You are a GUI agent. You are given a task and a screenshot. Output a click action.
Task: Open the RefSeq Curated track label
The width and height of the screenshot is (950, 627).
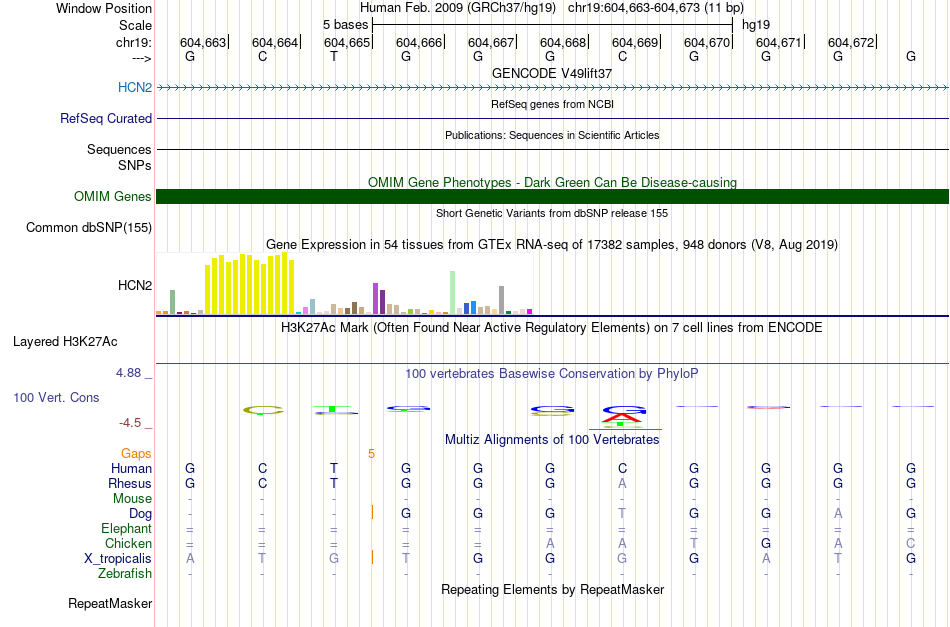(106, 118)
